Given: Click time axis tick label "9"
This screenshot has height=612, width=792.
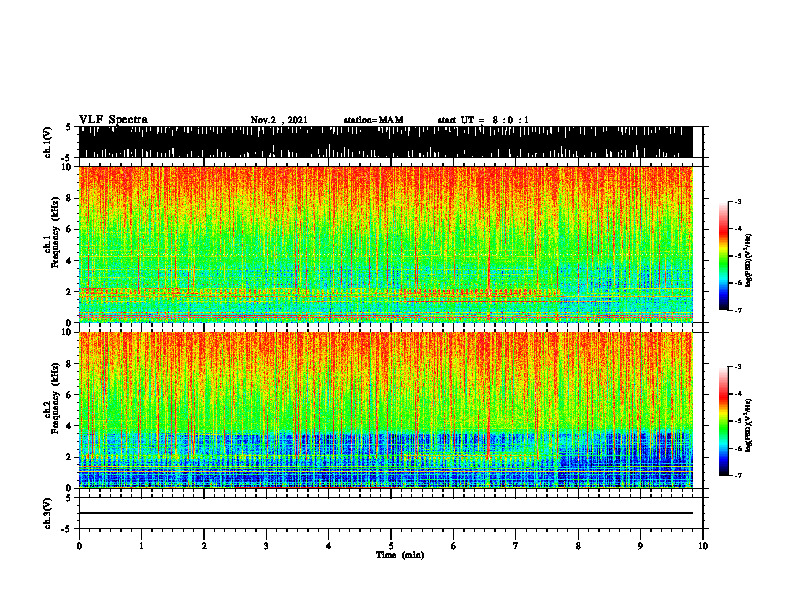Looking at the screenshot, I should click(x=640, y=546).
